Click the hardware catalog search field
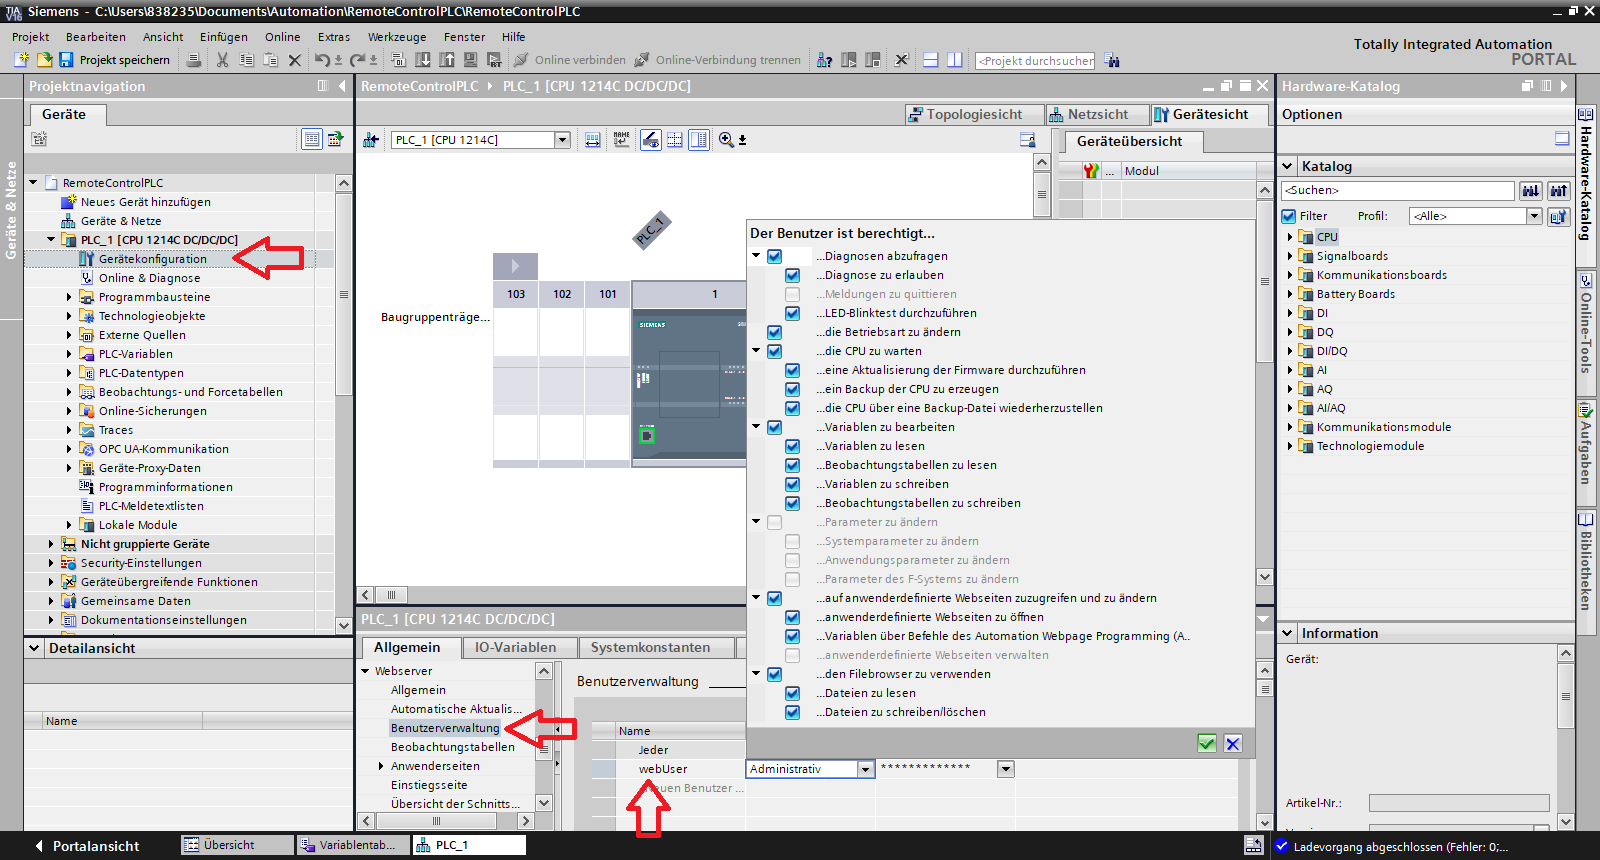 pyautogui.click(x=1398, y=190)
